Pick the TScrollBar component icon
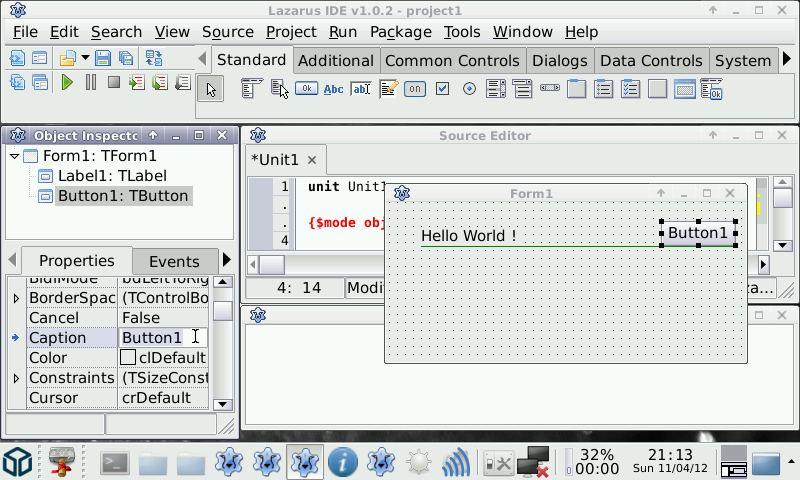The height and width of the screenshot is (480, 800). click(549, 88)
